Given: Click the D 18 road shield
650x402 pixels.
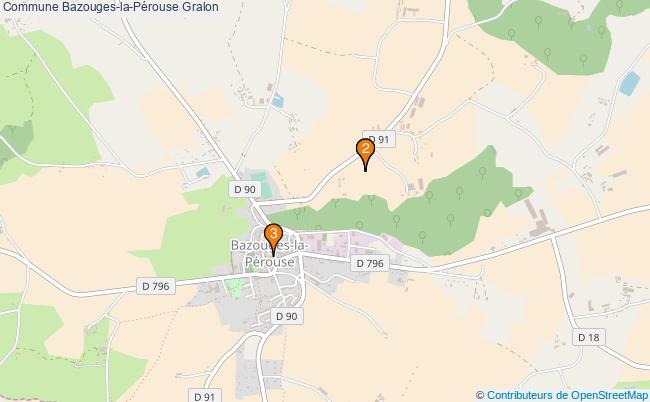Looking at the screenshot, I should coord(589,337).
